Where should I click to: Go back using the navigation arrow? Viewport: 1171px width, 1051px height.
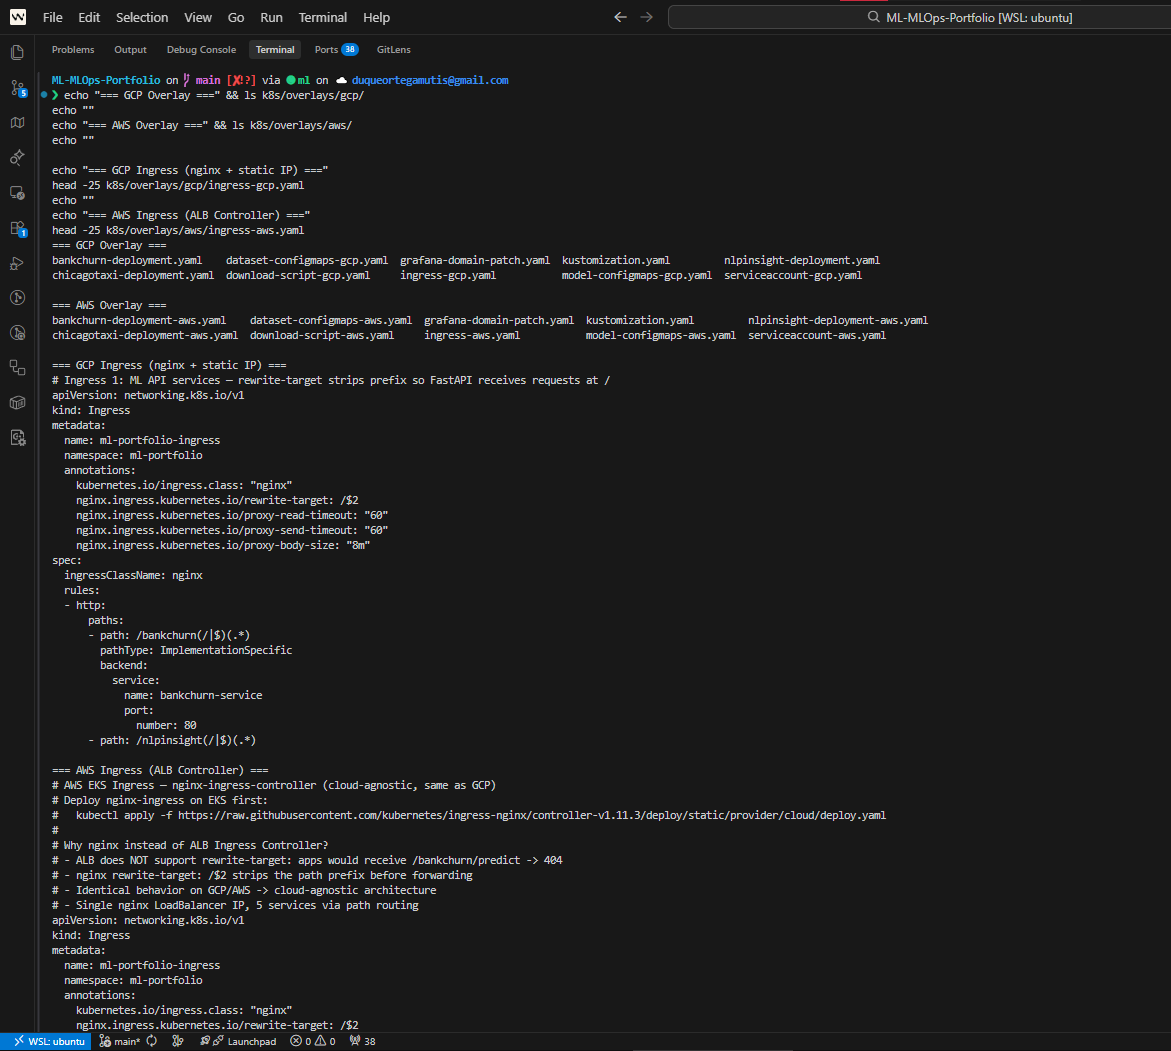tap(620, 17)
